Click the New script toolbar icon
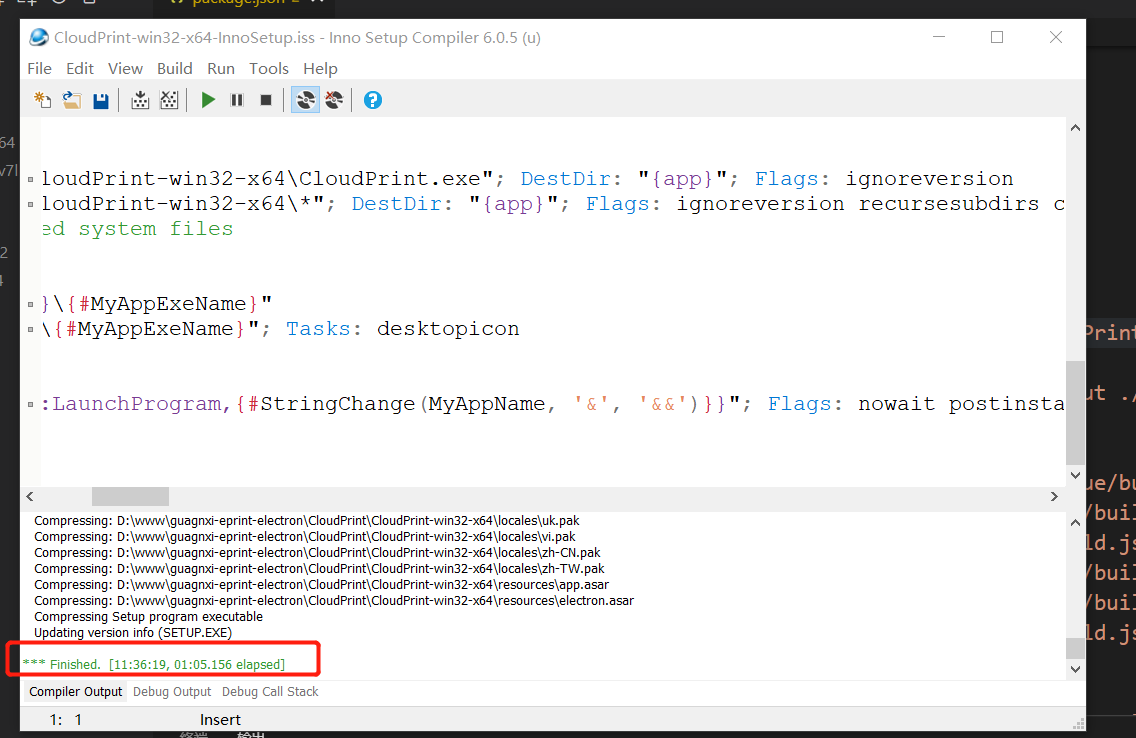Image resolution: width=1136 pixels, height=738 pixels. [43, 100]
